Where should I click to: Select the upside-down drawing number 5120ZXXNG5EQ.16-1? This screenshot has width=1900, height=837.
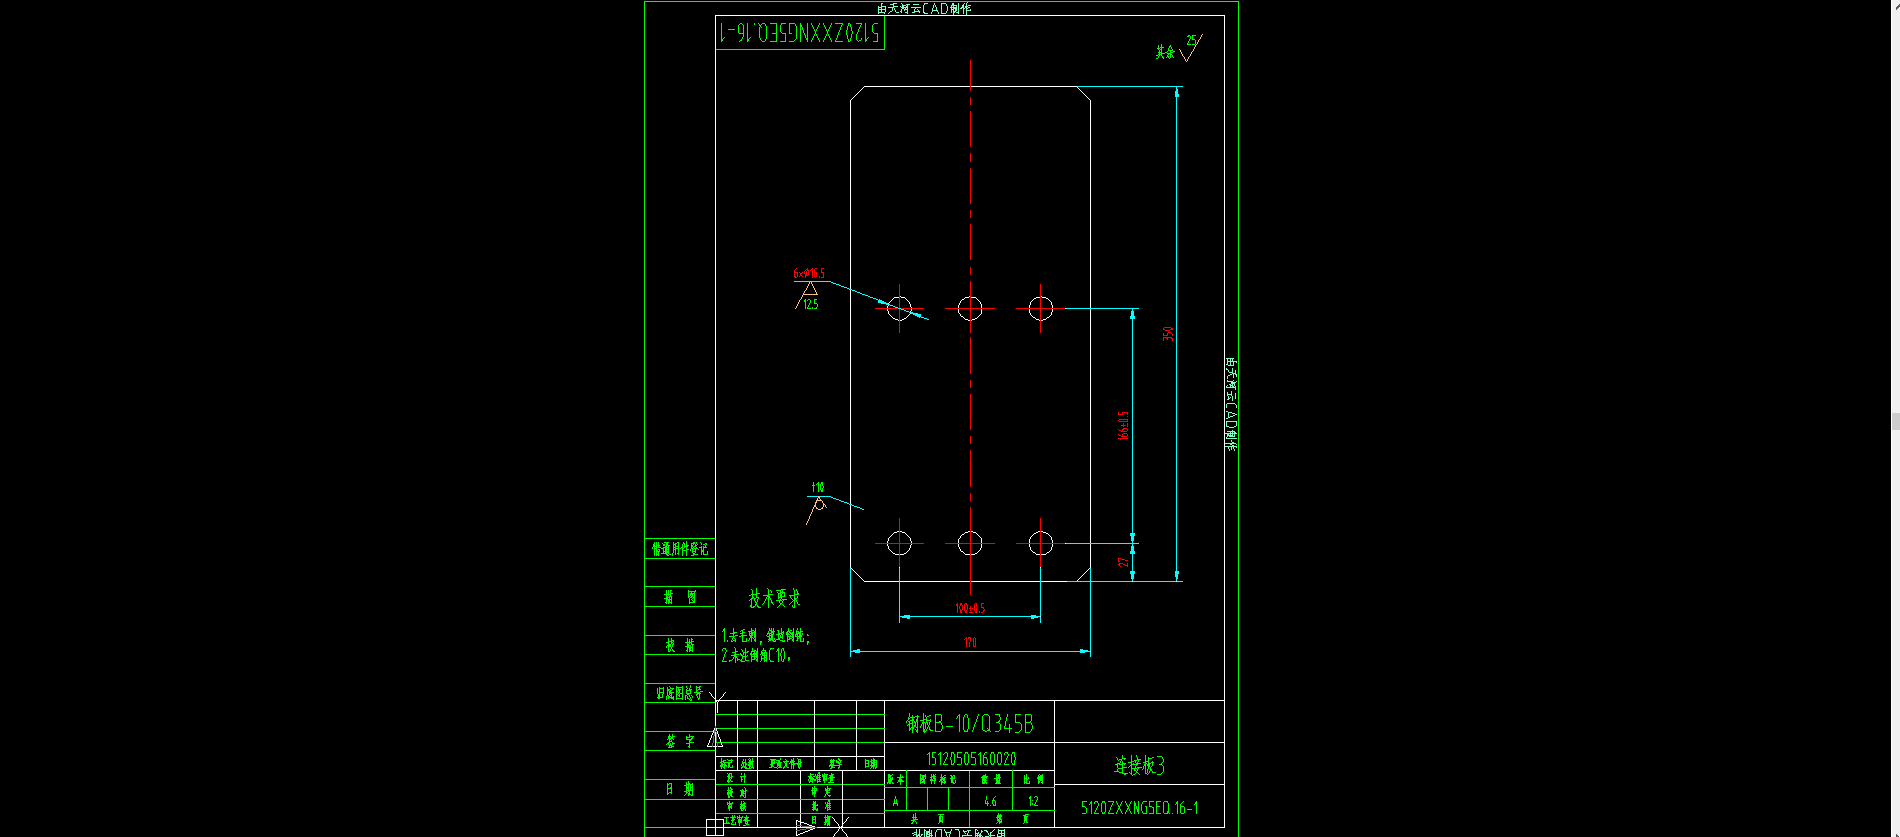pyautogui.click(x=800, y=33)
